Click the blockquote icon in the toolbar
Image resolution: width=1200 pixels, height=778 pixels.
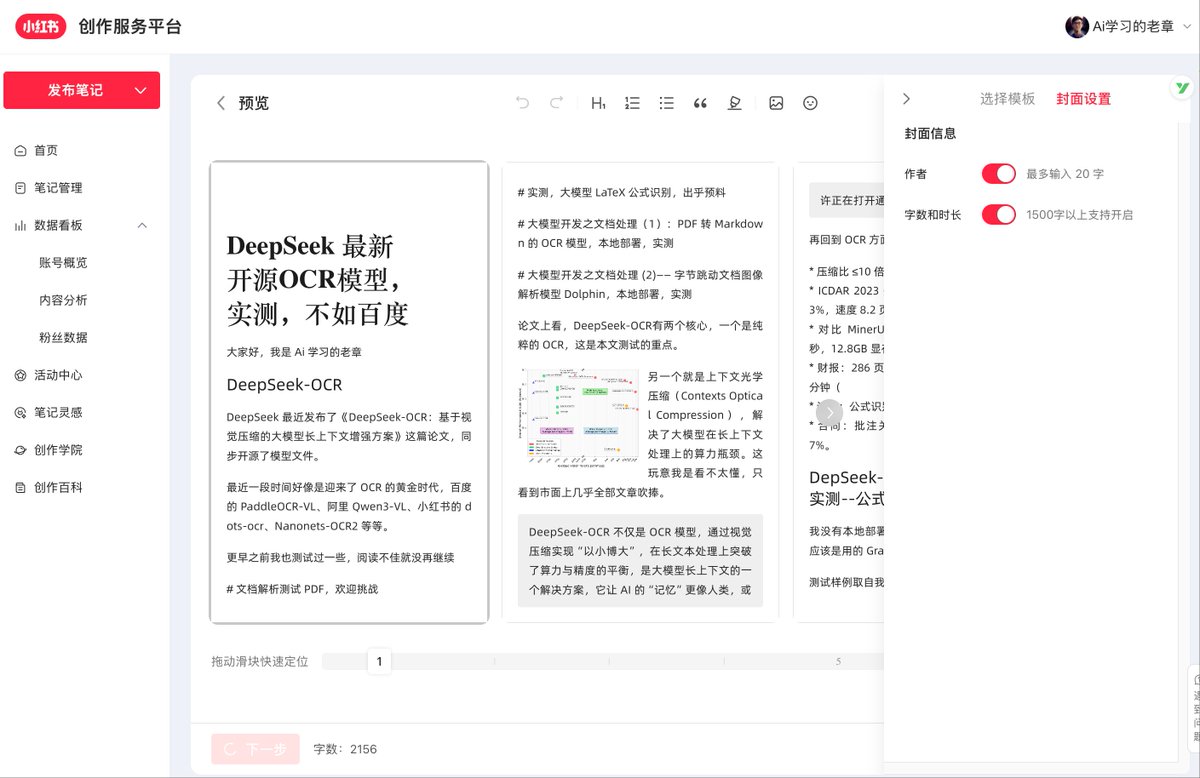[700, 102]
